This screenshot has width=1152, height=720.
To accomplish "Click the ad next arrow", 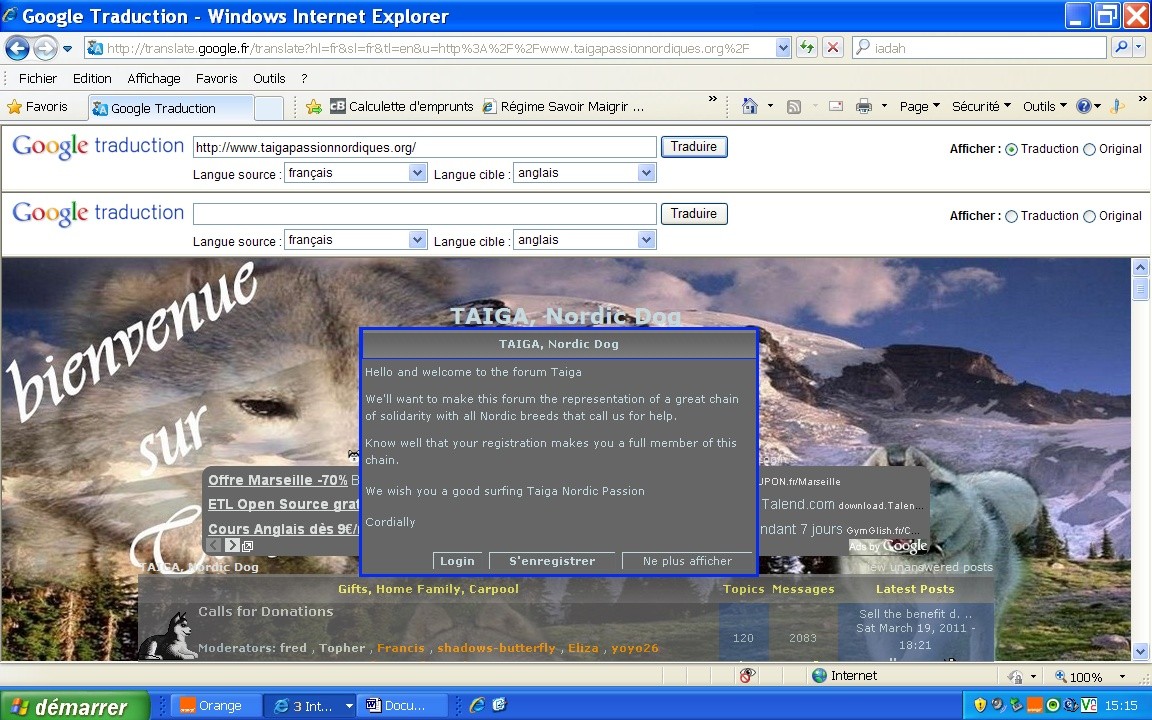I will coord(232,545).
